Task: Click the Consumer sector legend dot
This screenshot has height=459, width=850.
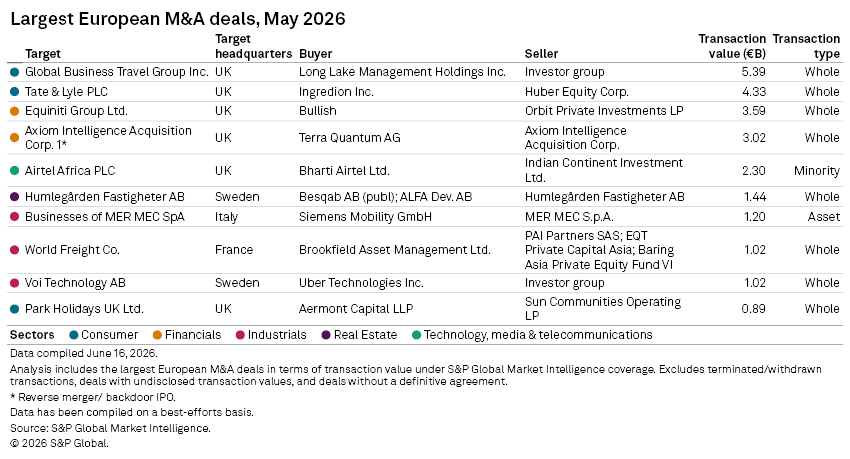Action: 74,335
